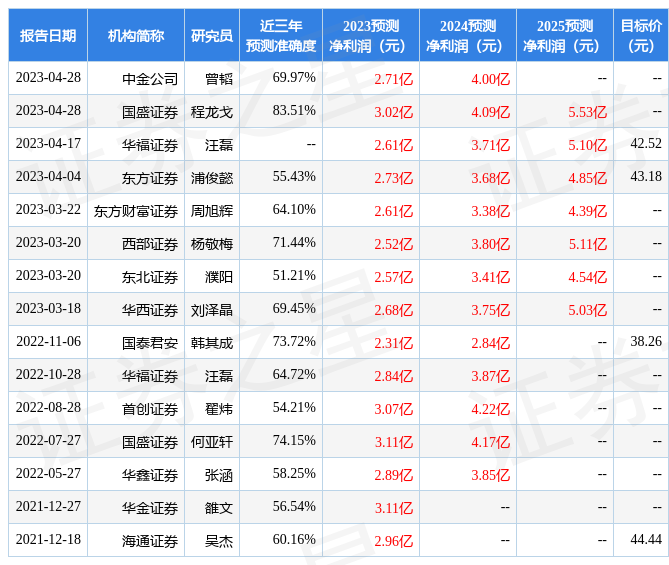The width and height of the screenshot is (669, 565).
Task: Click the 3.87亿 forecast value
Action: (x=491, y=376)
